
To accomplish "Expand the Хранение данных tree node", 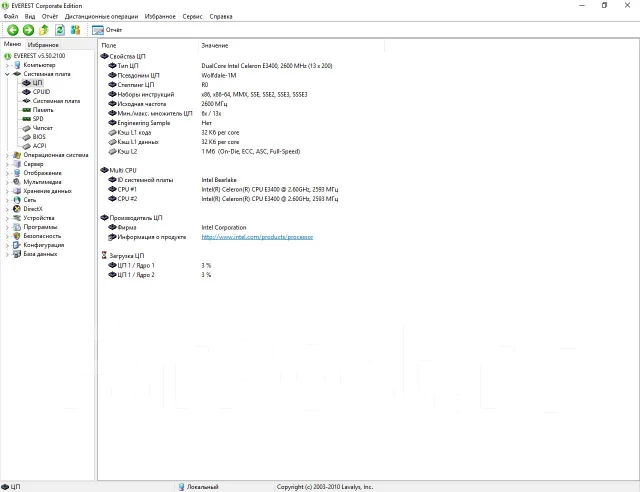I will point(7,191).
